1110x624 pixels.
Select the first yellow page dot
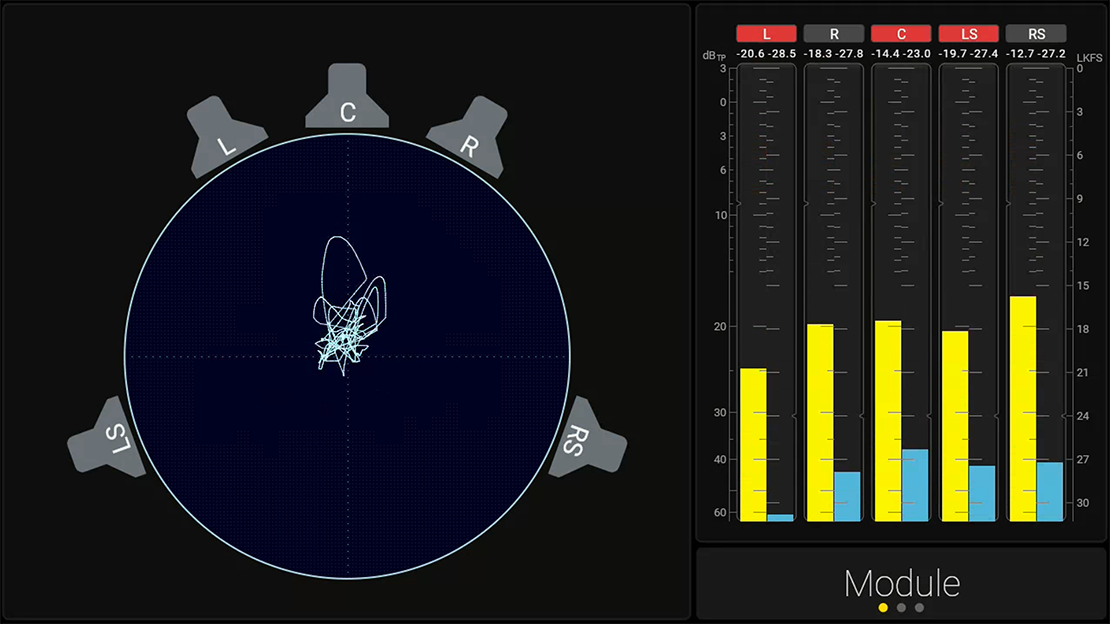point(883,607)
